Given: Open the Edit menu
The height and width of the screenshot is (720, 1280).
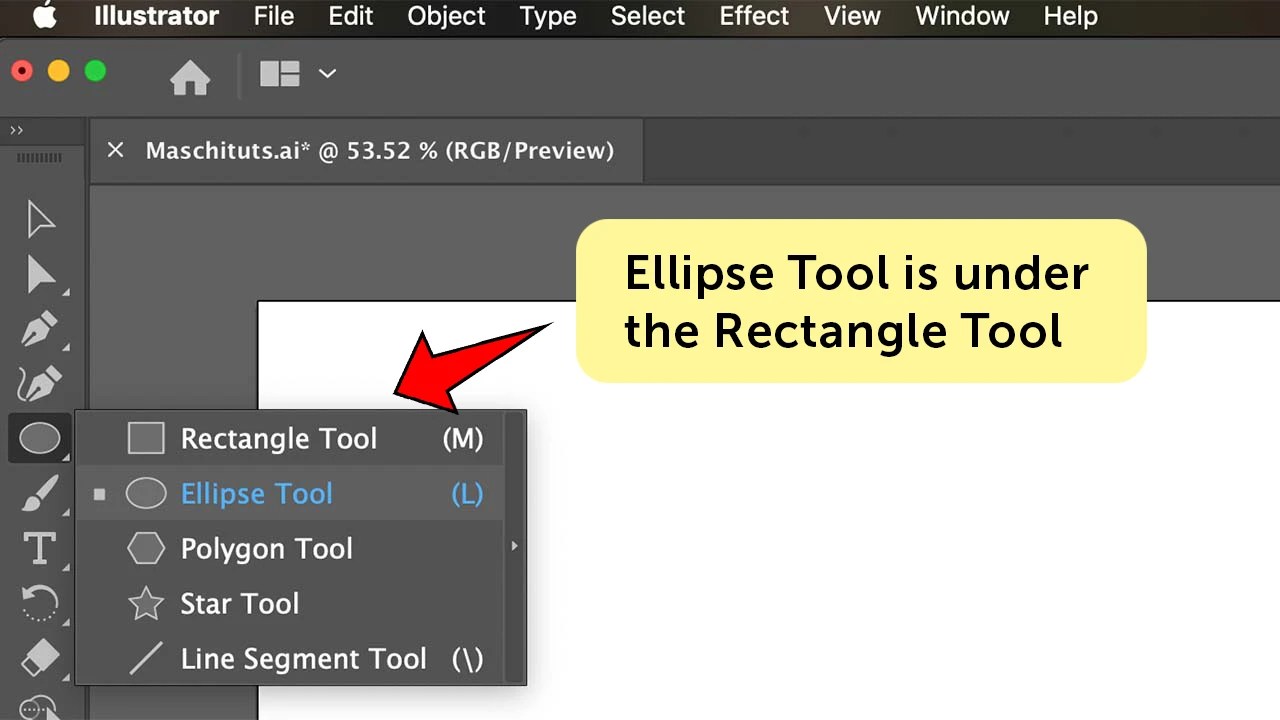Looking at the screenshot, I should tap(351, 16).
